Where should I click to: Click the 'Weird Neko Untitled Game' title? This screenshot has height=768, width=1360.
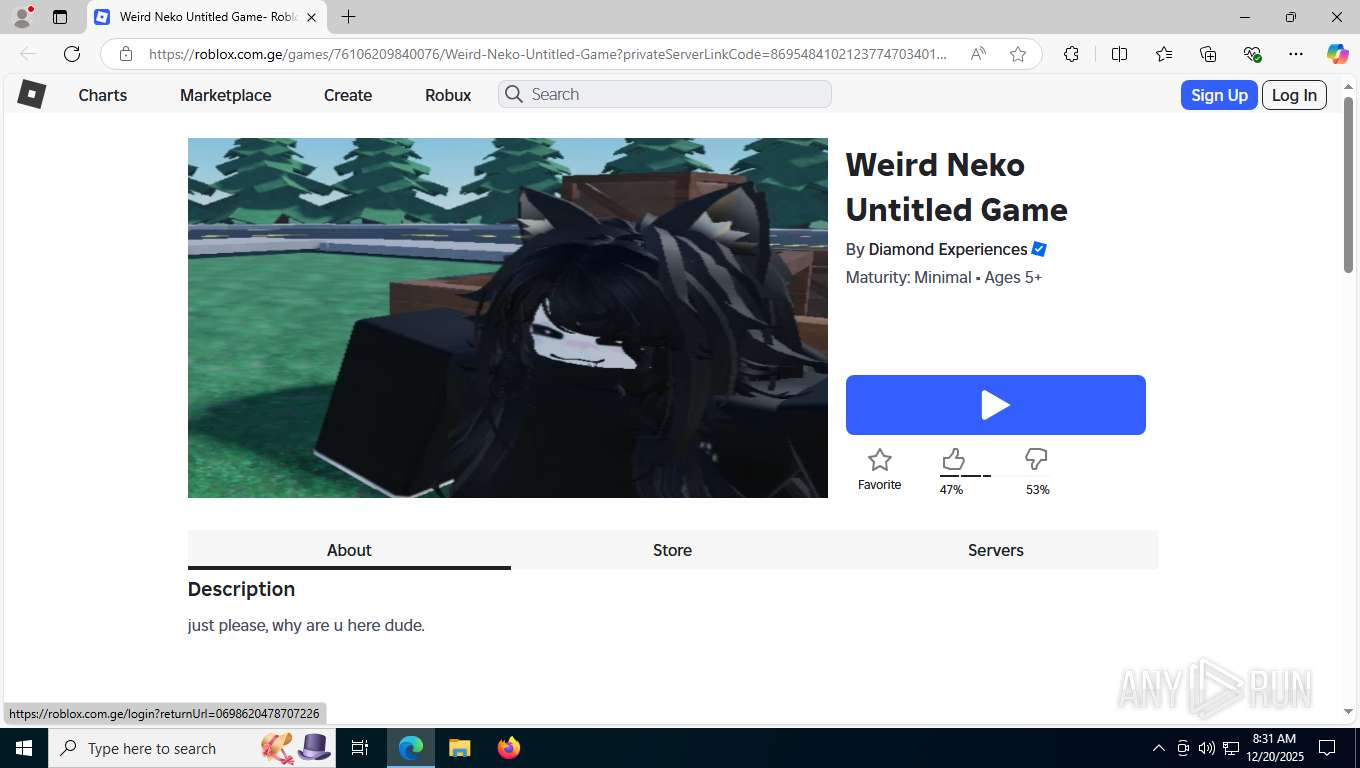[x=957, y=187]
